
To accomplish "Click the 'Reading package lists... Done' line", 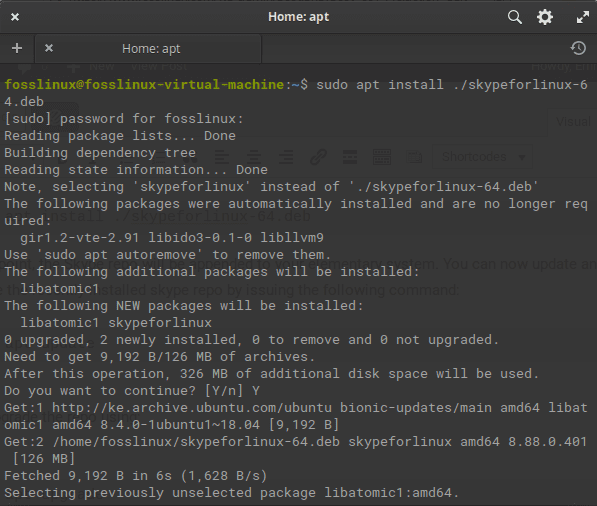I will tap(120, 136).
